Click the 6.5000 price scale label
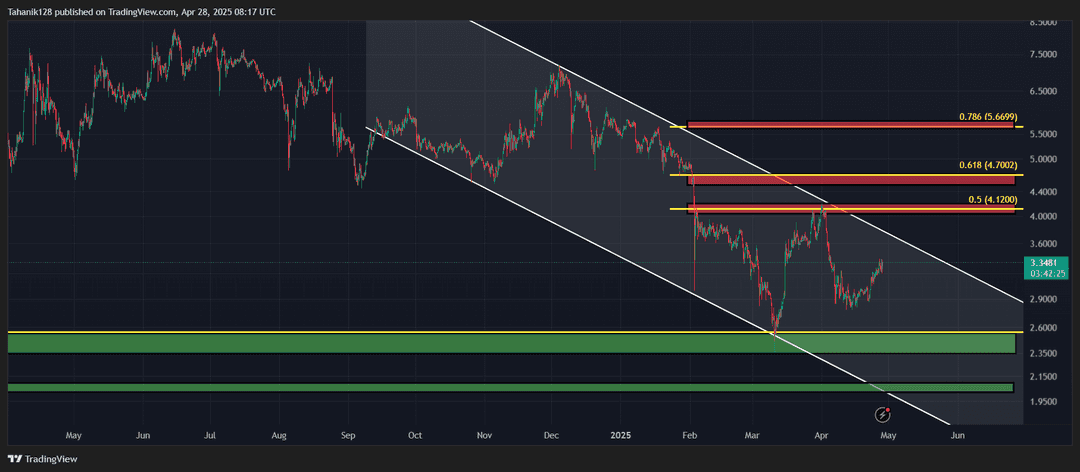 (x=1042, y=90)
